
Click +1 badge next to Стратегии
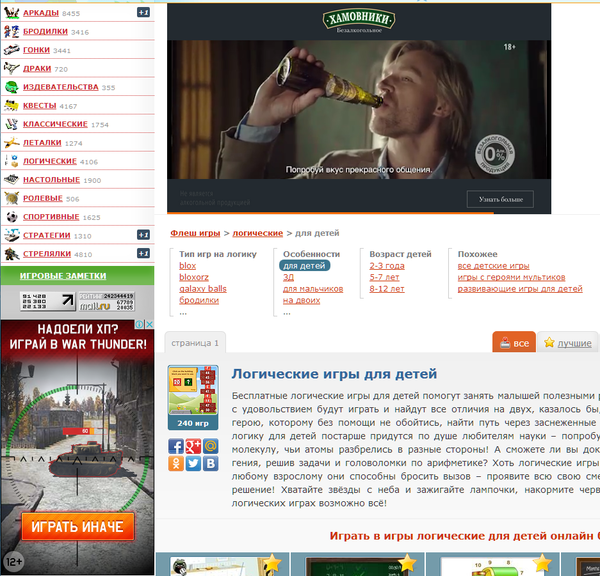(x=143, y=235)
